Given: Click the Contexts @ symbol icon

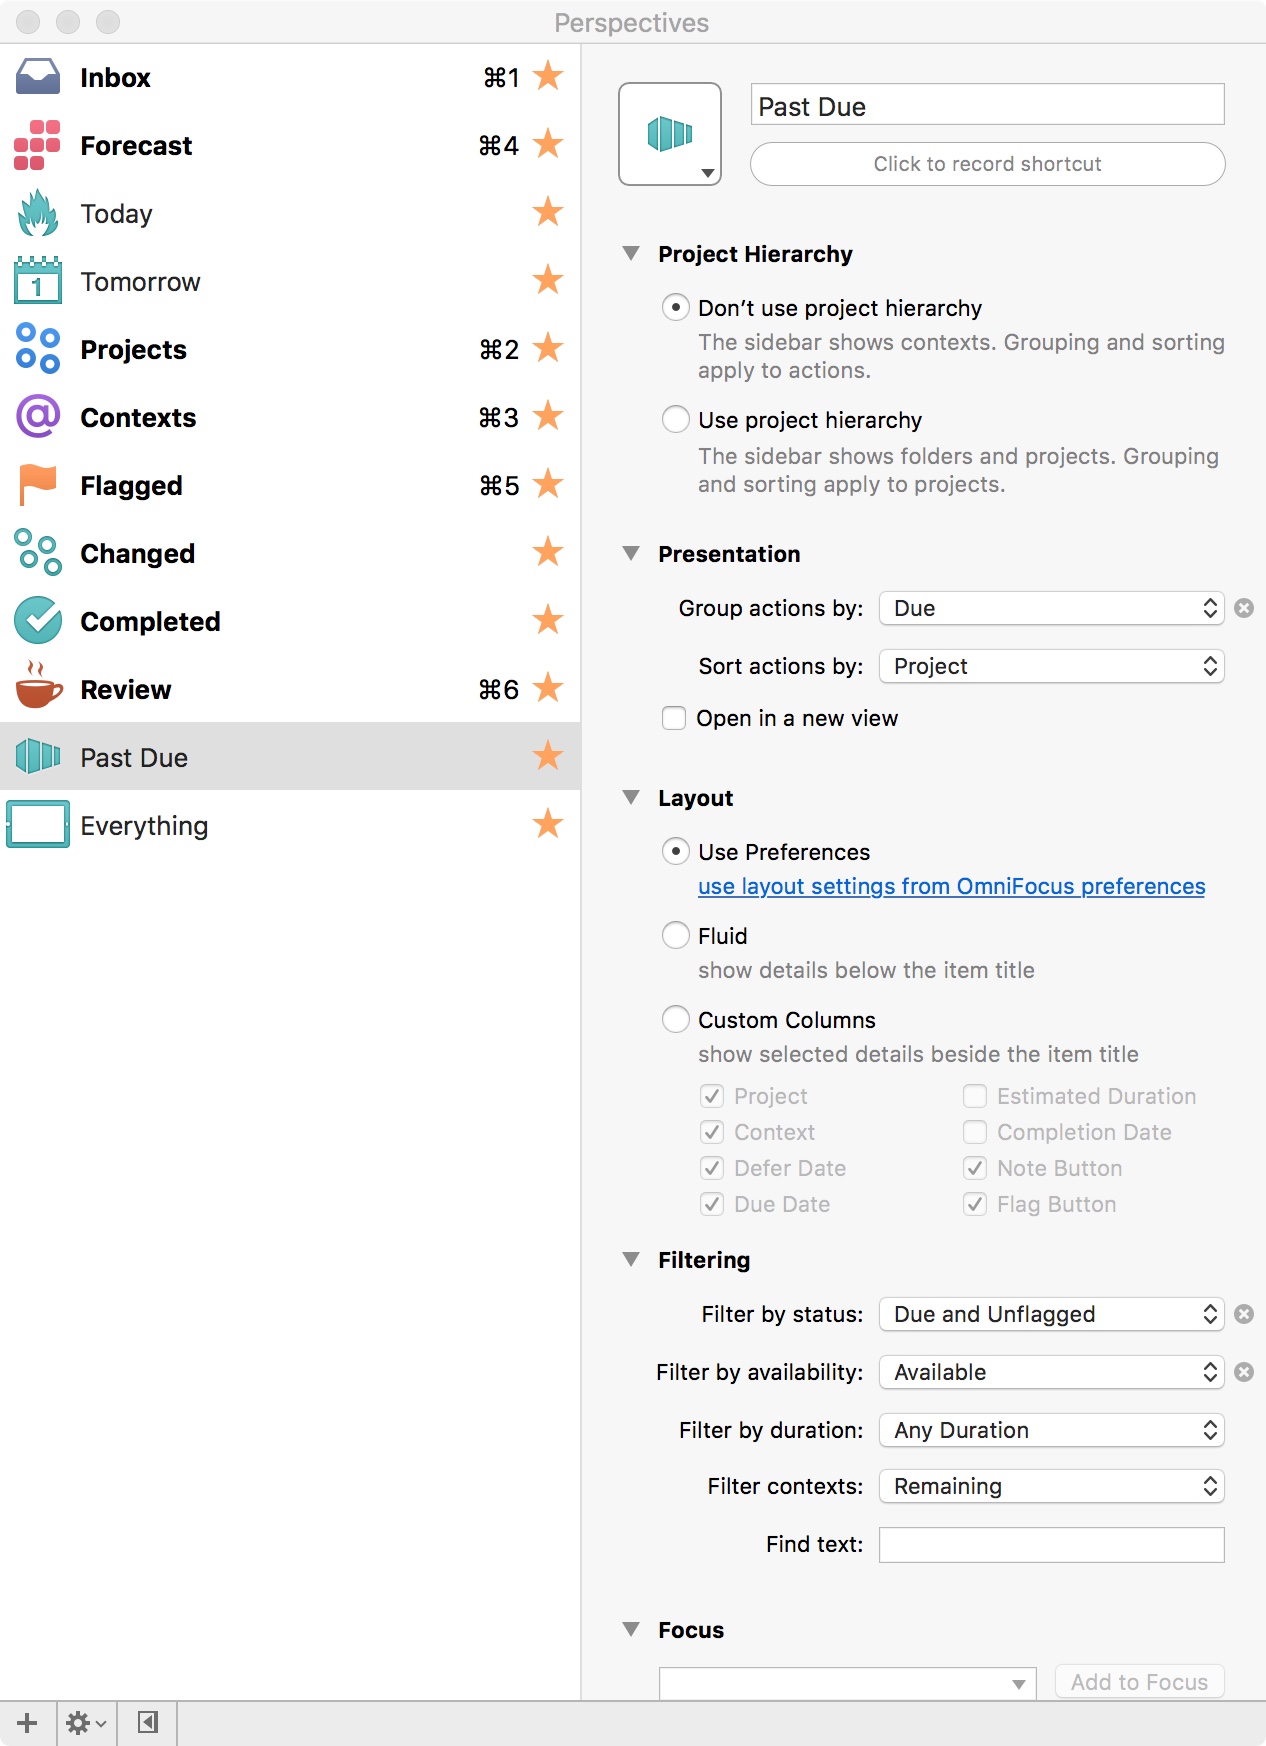Looking at the screenshot, I should coord(38,417).
